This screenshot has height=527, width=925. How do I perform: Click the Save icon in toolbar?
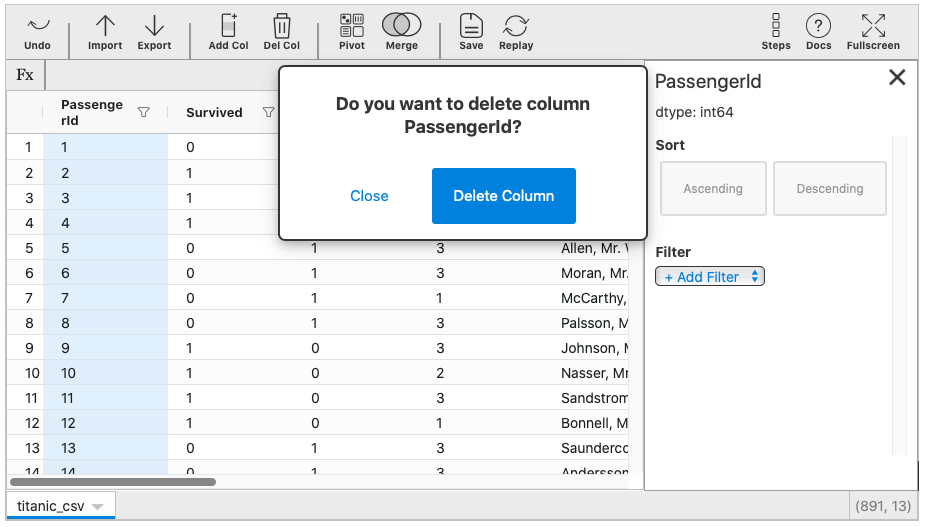[x=471, y=27]
